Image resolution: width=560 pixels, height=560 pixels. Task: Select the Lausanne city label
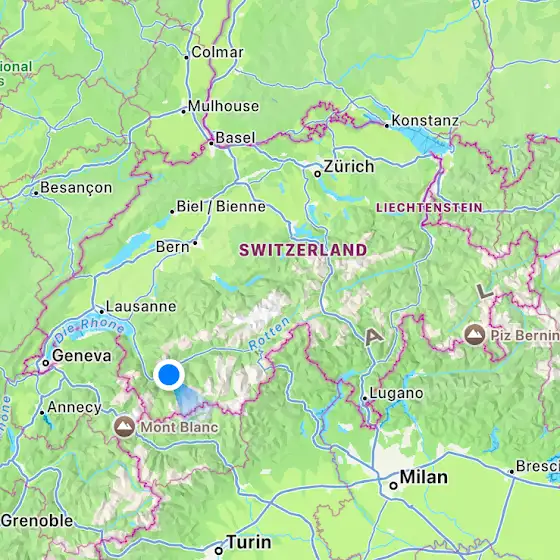[x=141, y=306]
